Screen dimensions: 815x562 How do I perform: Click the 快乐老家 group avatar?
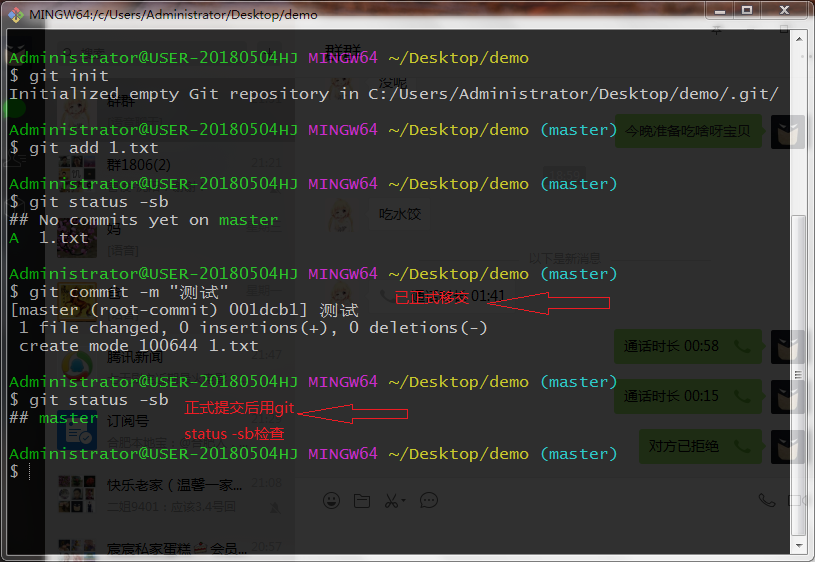click(x=77, y=493)
